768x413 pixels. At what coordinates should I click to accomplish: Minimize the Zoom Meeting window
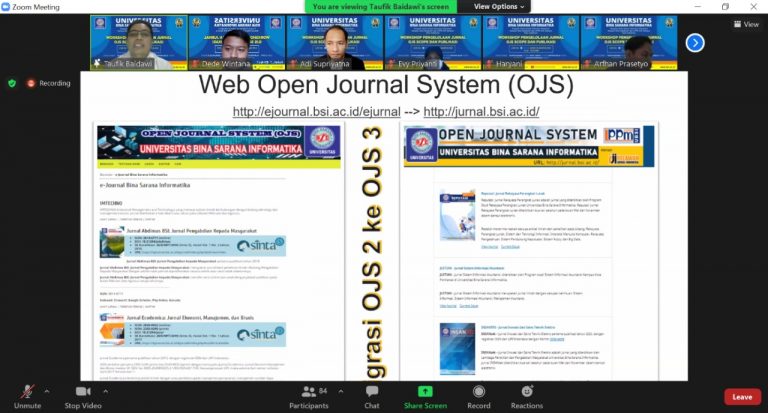[x=697, y=6]
